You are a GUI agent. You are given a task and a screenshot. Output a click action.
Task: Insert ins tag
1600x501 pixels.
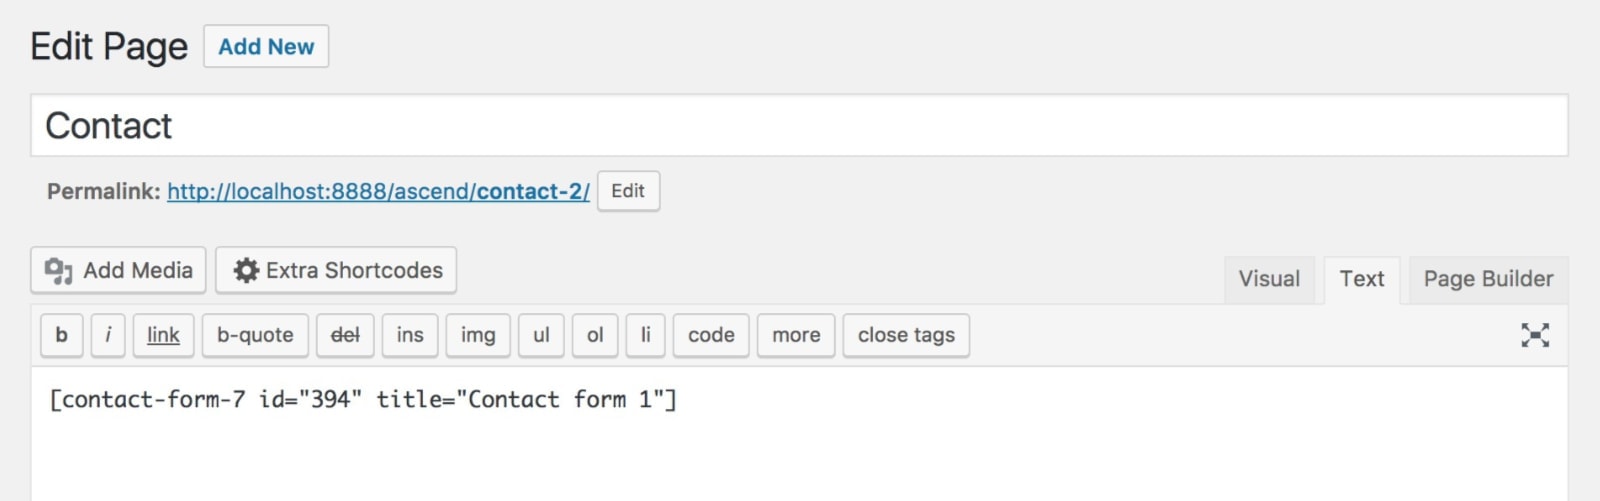[x=410, y=335]
